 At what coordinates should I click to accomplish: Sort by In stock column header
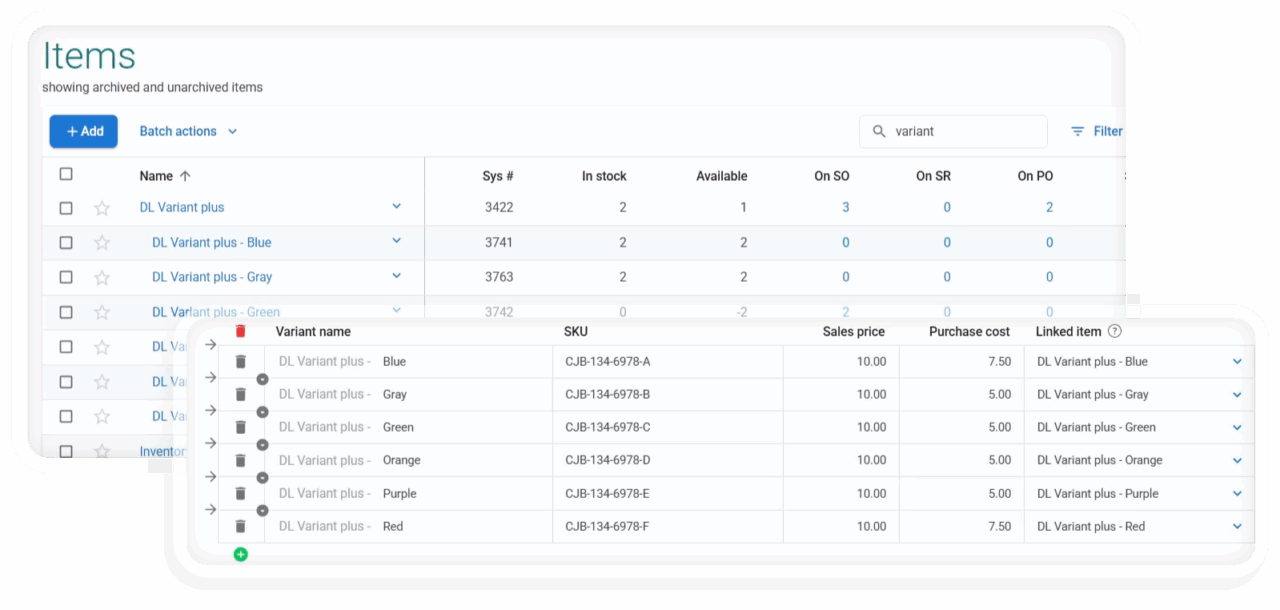[604, 176]
